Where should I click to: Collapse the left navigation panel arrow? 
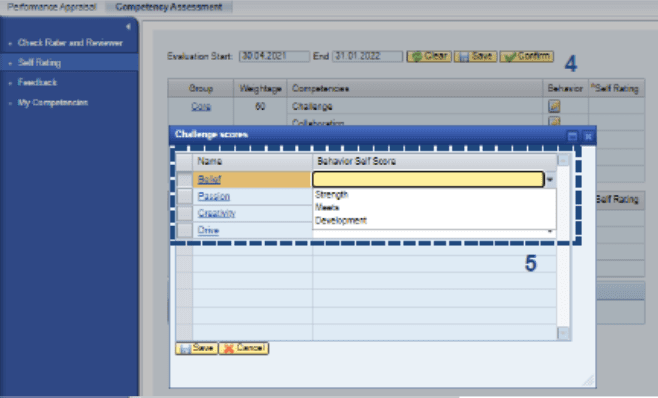tap(128, 26)
